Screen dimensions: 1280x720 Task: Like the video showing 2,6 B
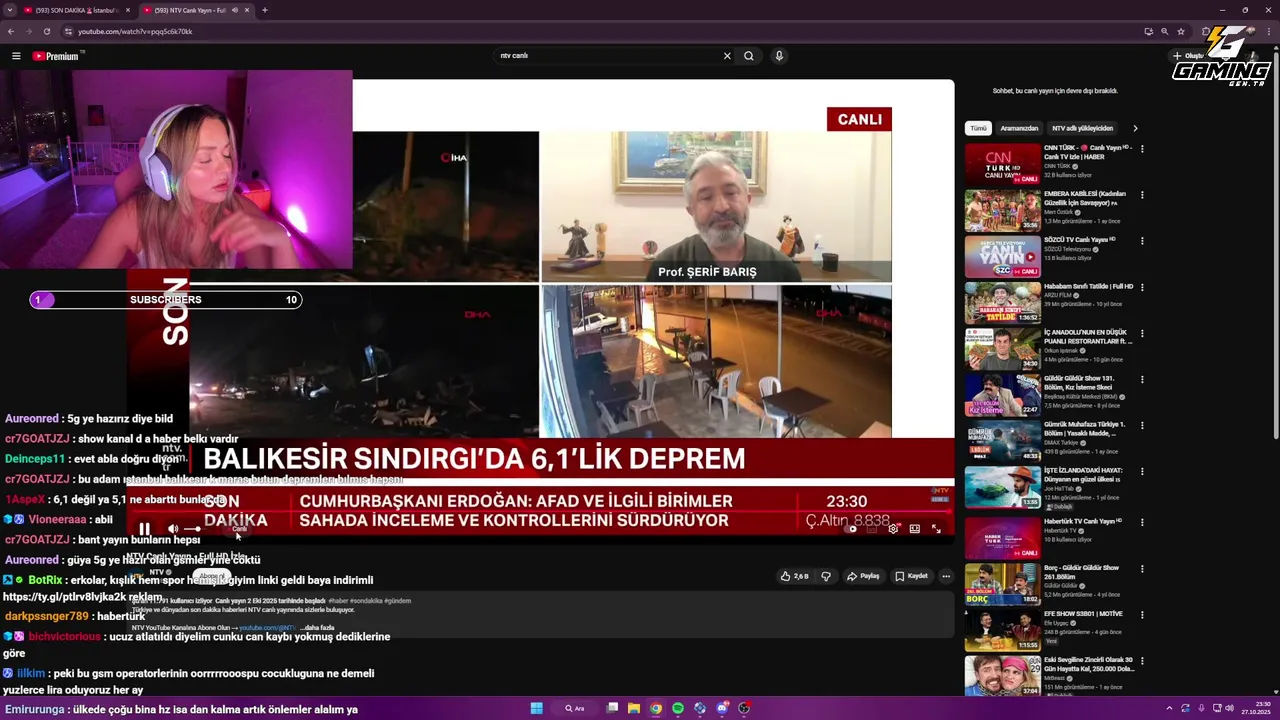[795, 576]
